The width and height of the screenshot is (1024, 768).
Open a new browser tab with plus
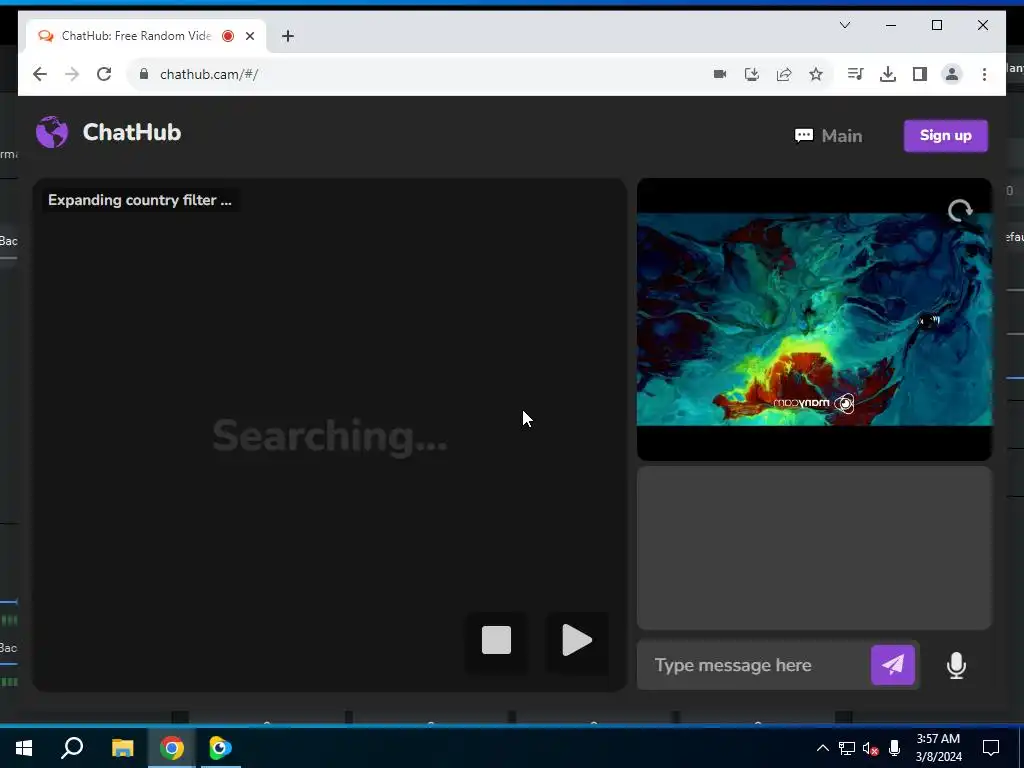pos(288,36)
